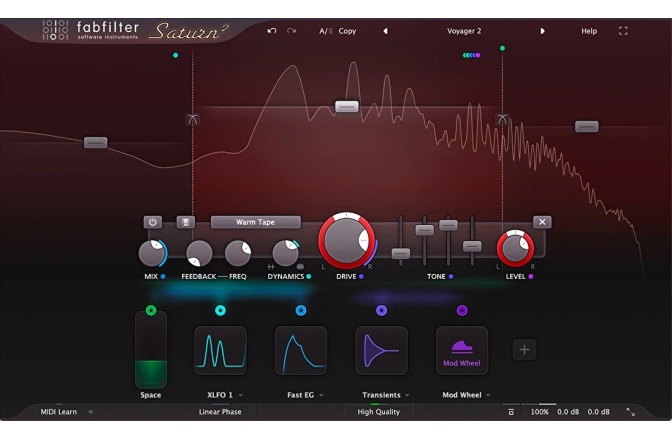Click the feedback FREQ knob
The height and width of the screenshot is (440, 672).
(238, 253)
